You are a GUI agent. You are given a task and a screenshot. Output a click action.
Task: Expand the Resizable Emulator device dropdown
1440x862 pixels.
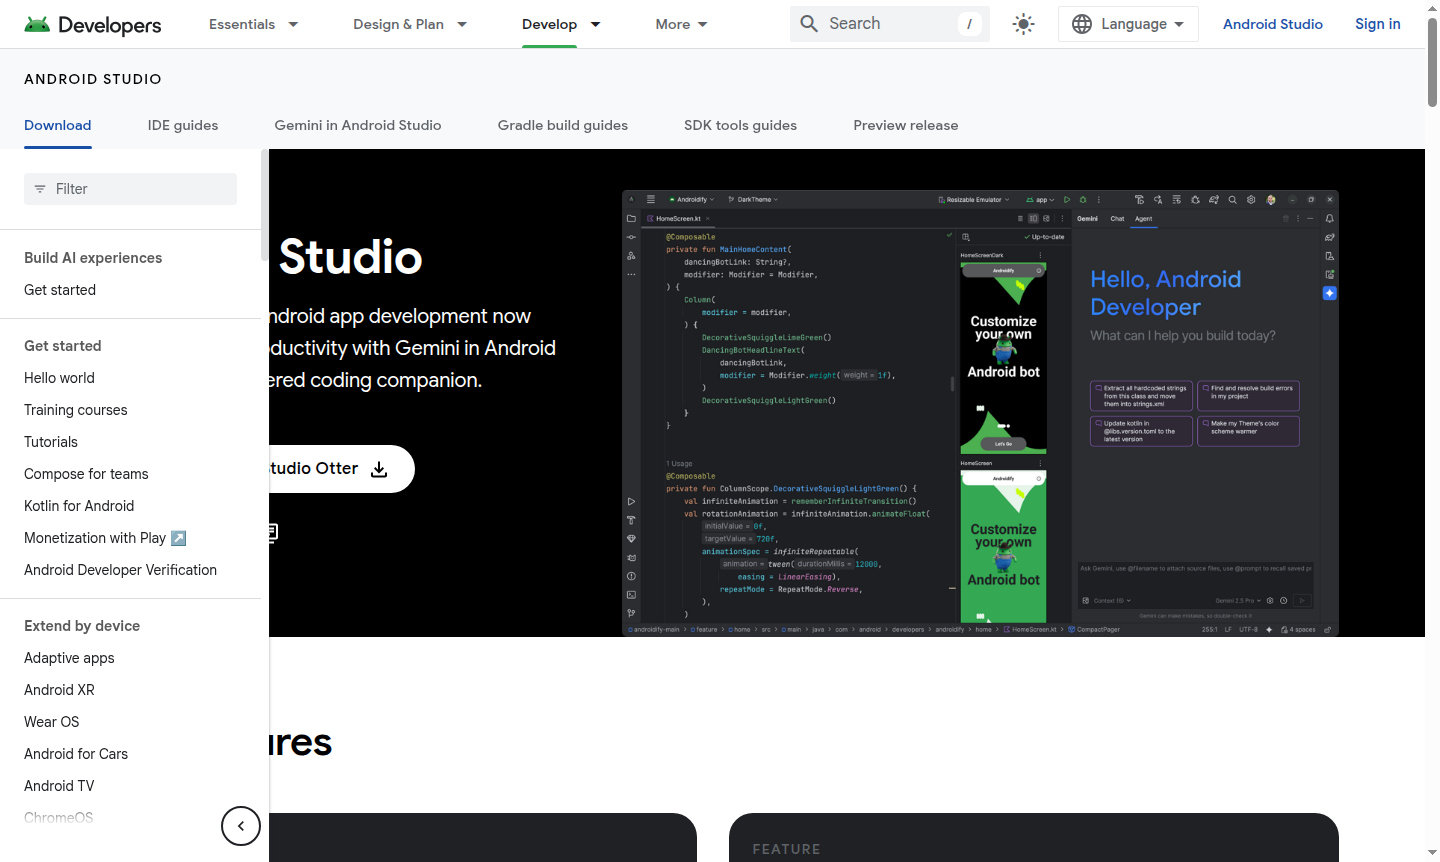(975, 199)
